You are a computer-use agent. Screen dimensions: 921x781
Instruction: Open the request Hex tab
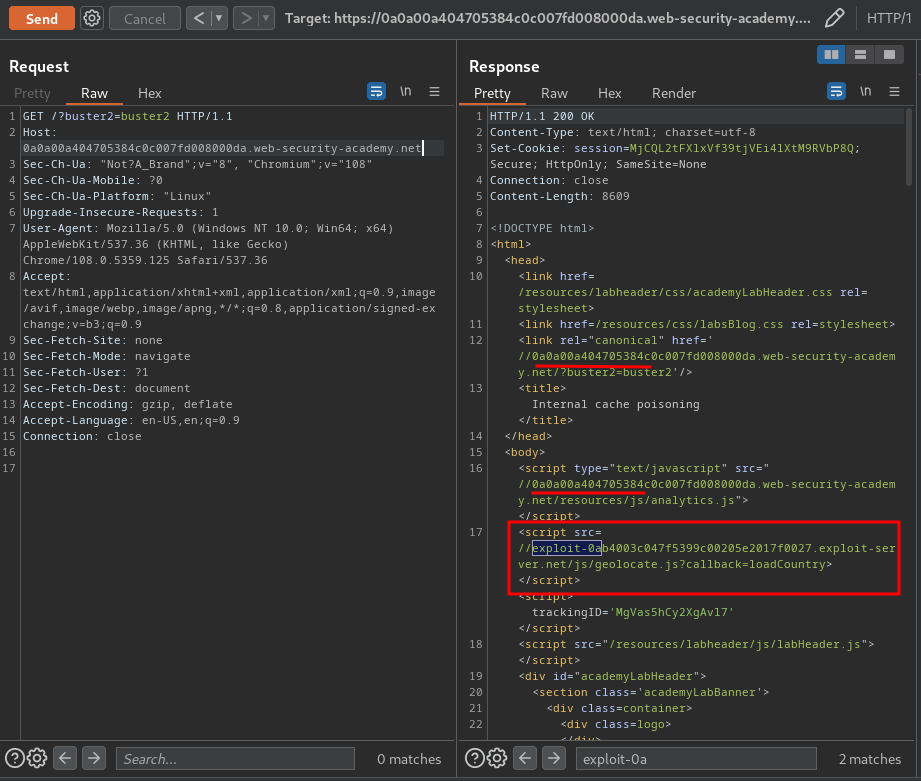(149, 93)
